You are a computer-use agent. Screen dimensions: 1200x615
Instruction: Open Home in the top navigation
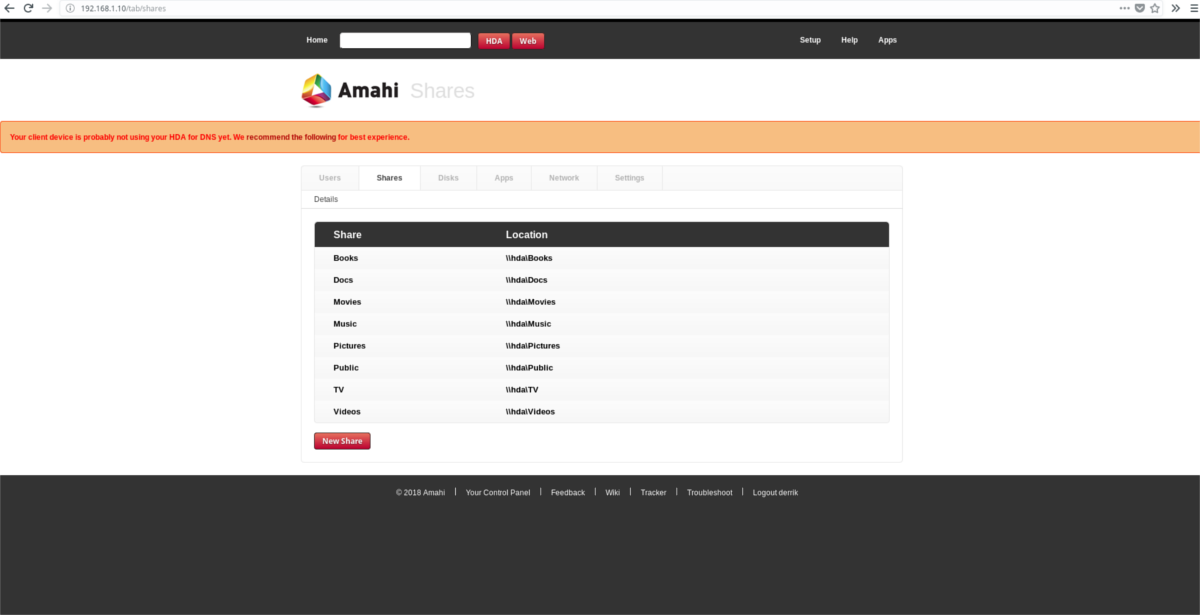tap(317, 40)
